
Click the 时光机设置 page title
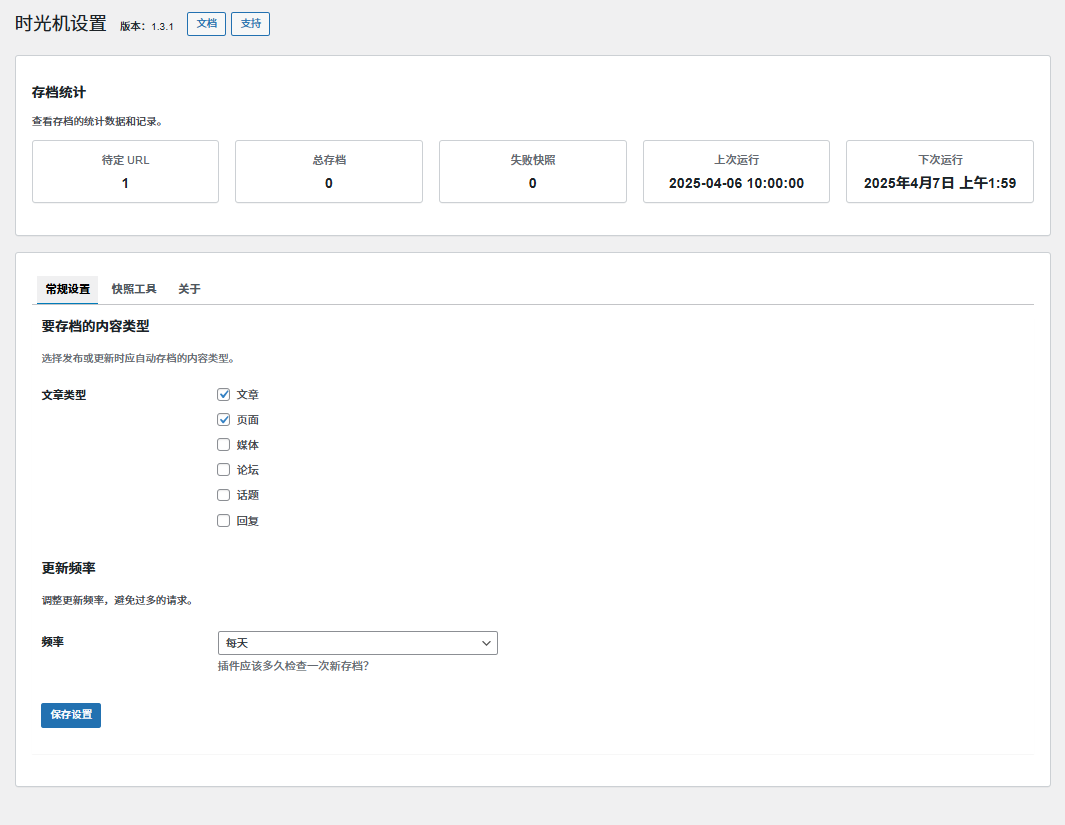coord(61,24)
